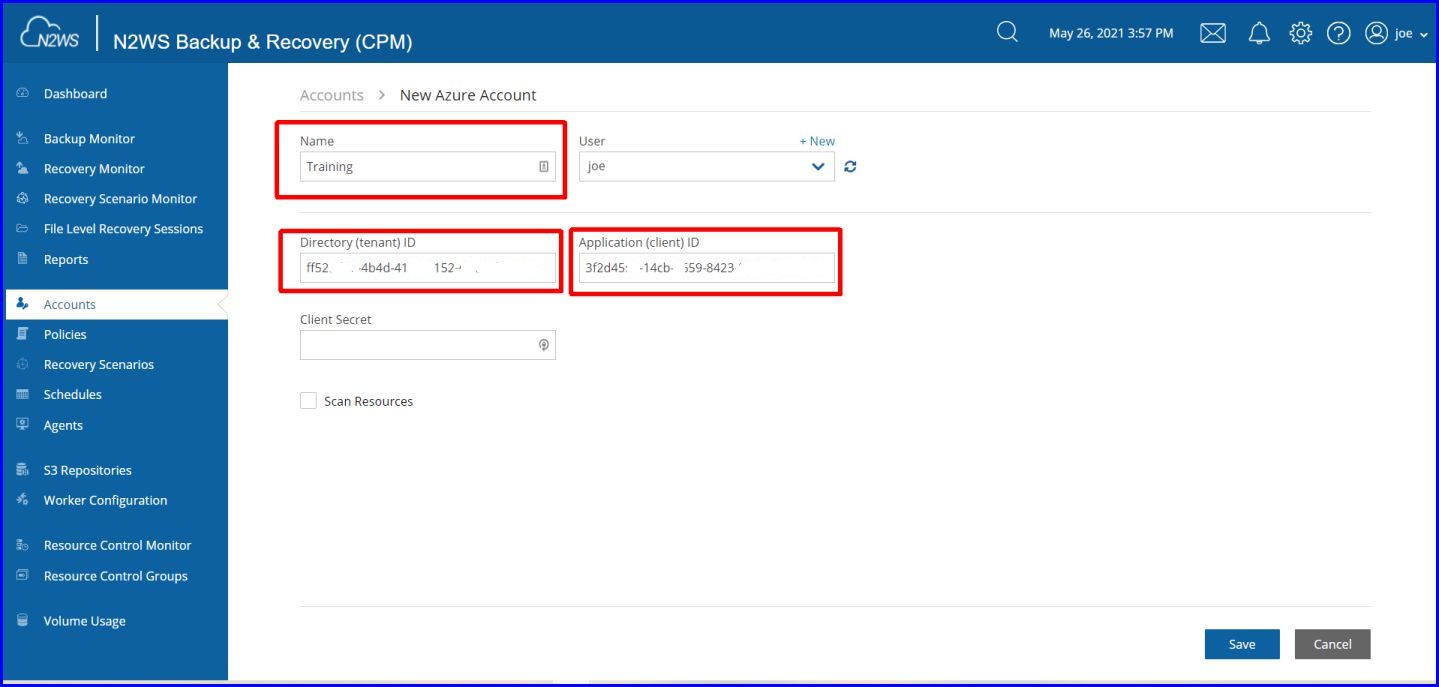Image resolution: width=1439 pixels, height=687 pixels.
Task: Open S3 Repositories in the sidebar
Action: point(88,470)
